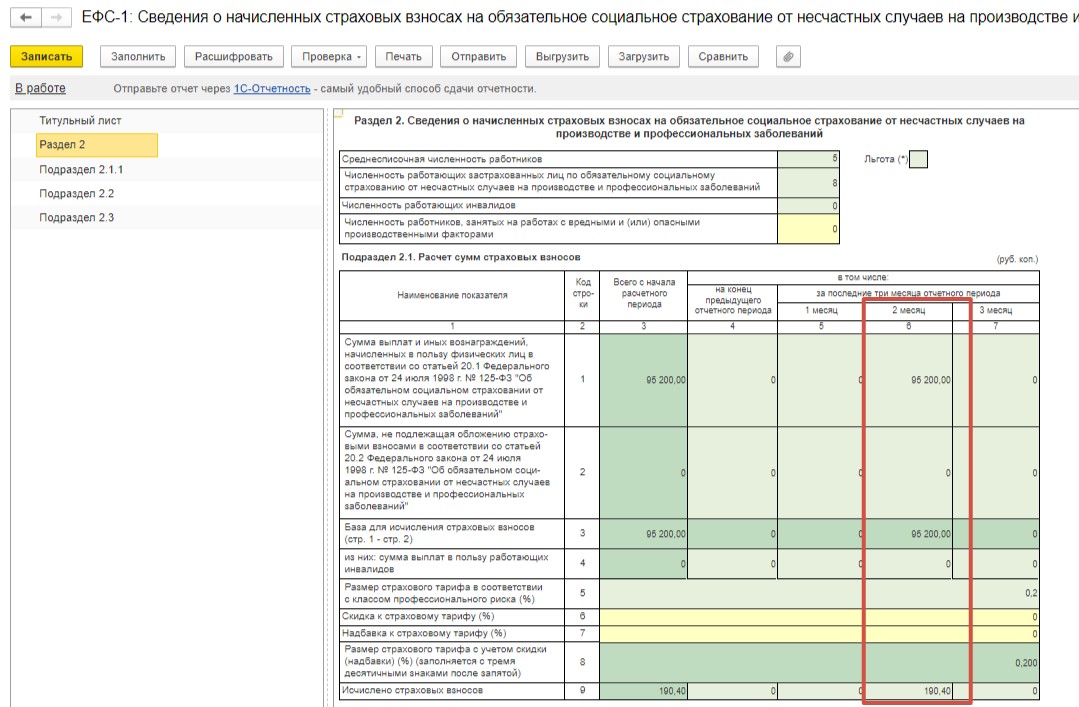The image size is (1079, 707).
Task: Click the Выгрузить button
Action: click(562, 56)
